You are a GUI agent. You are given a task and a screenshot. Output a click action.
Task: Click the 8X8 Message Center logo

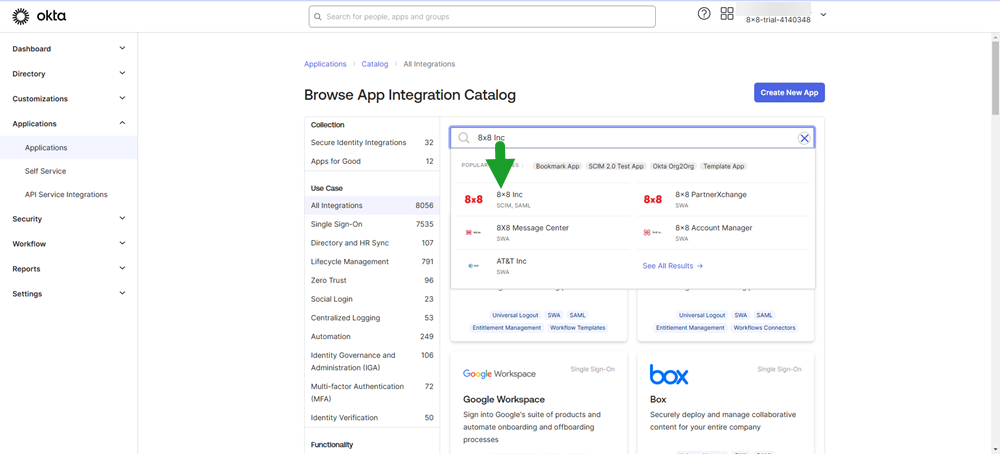473,233
